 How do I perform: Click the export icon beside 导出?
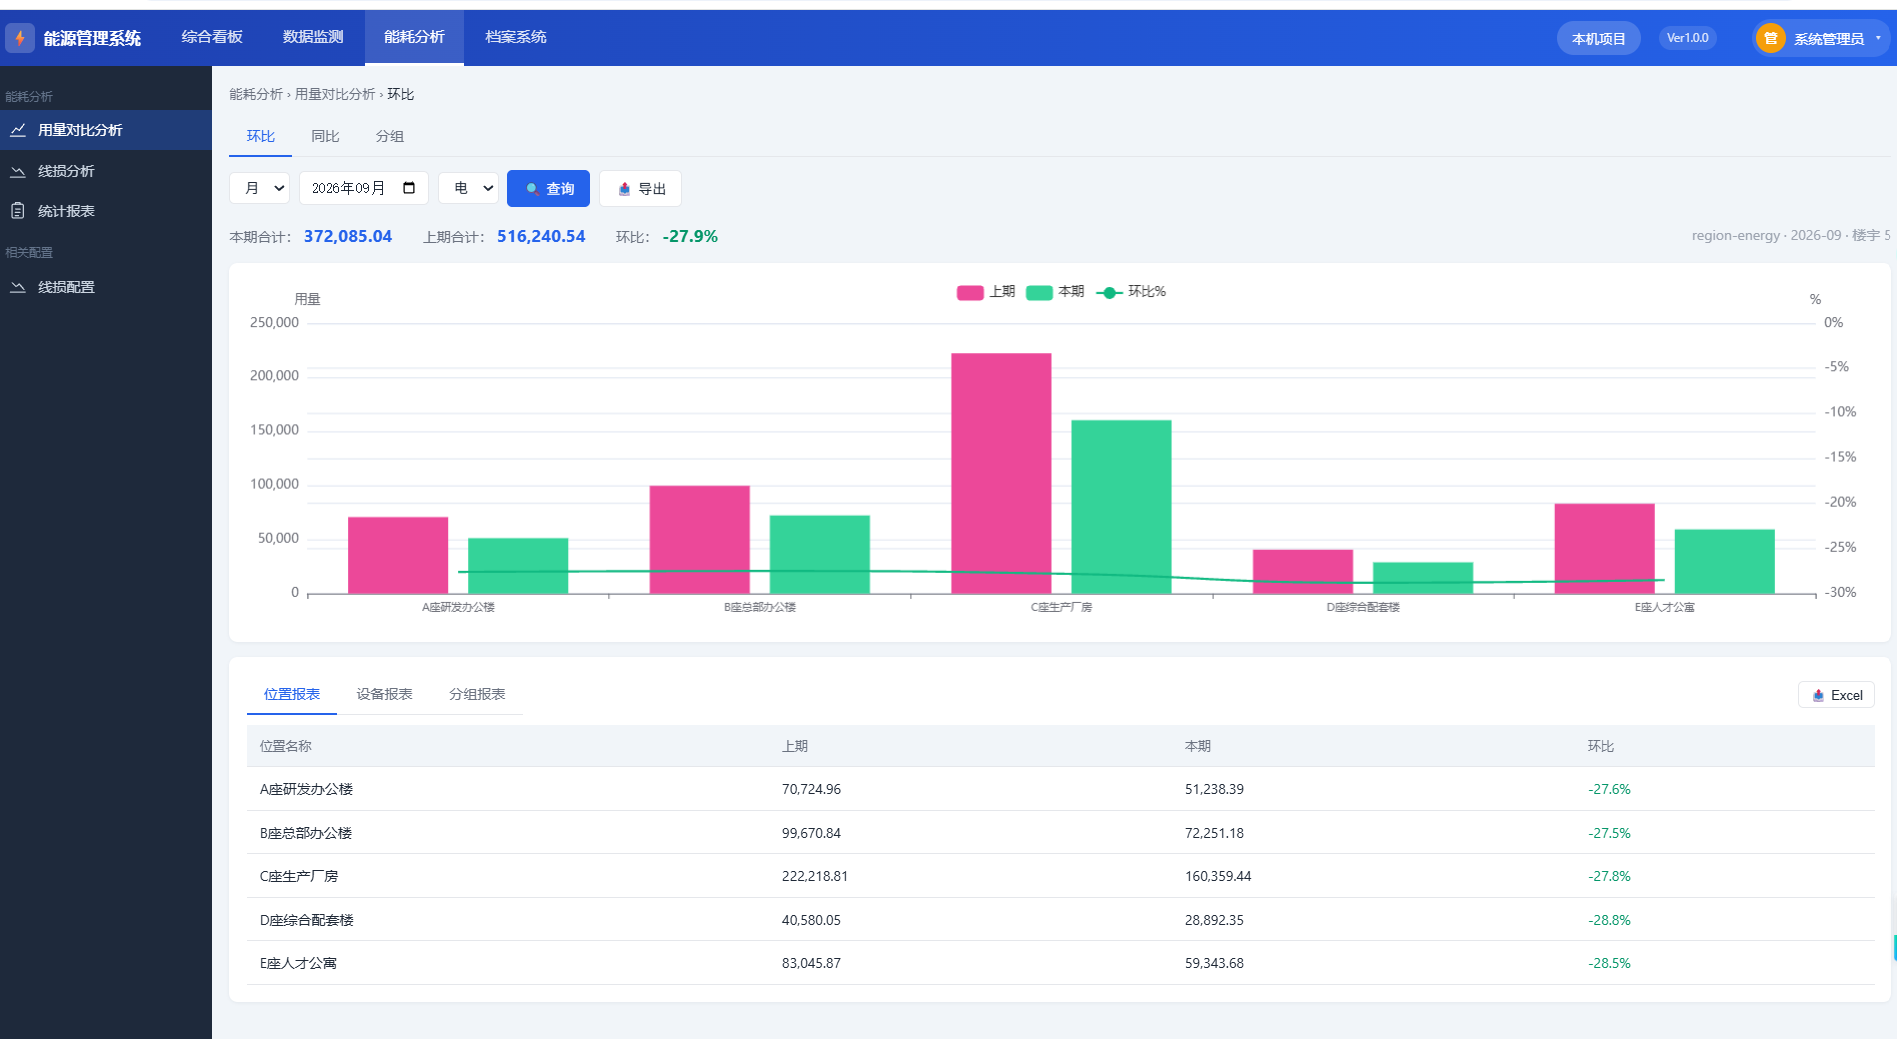(x=625, y=189)
